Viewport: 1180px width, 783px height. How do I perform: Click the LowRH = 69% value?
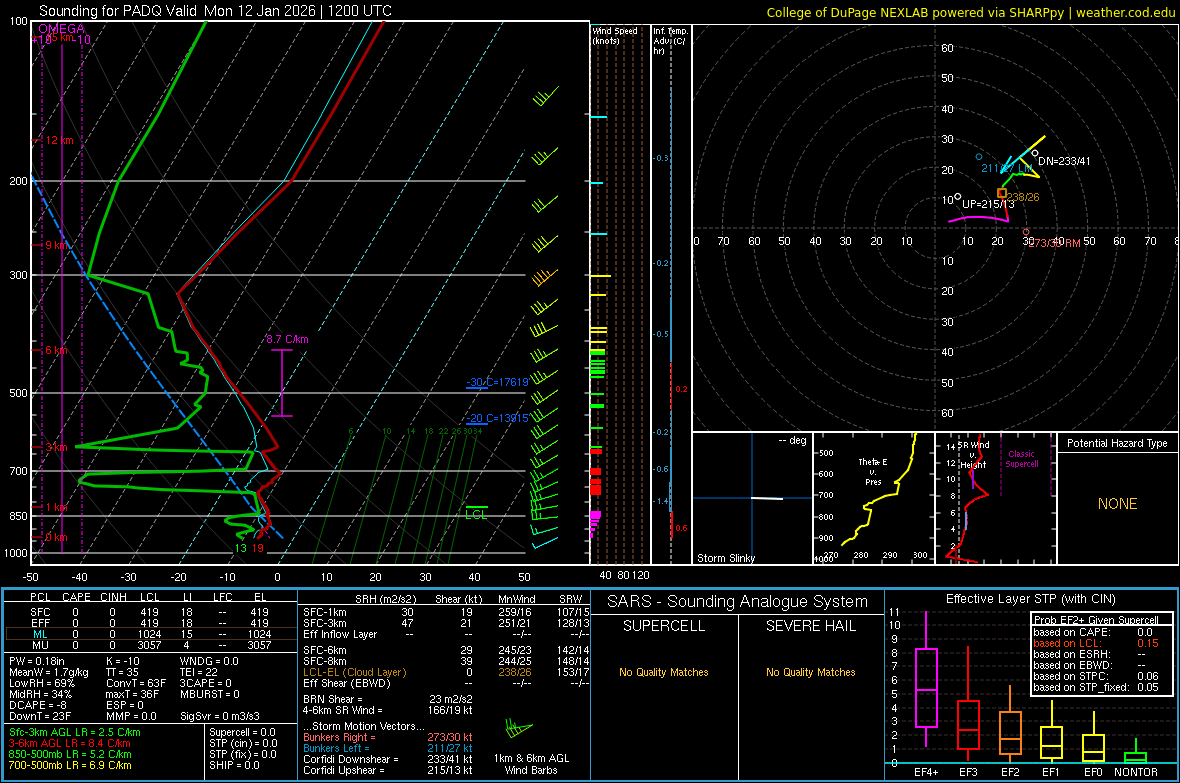(42, 683)
